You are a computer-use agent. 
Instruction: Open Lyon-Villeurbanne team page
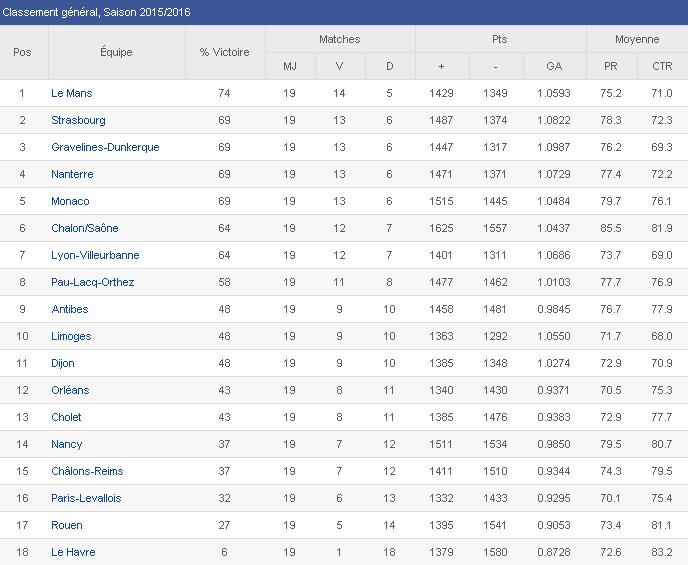point(93,255)
